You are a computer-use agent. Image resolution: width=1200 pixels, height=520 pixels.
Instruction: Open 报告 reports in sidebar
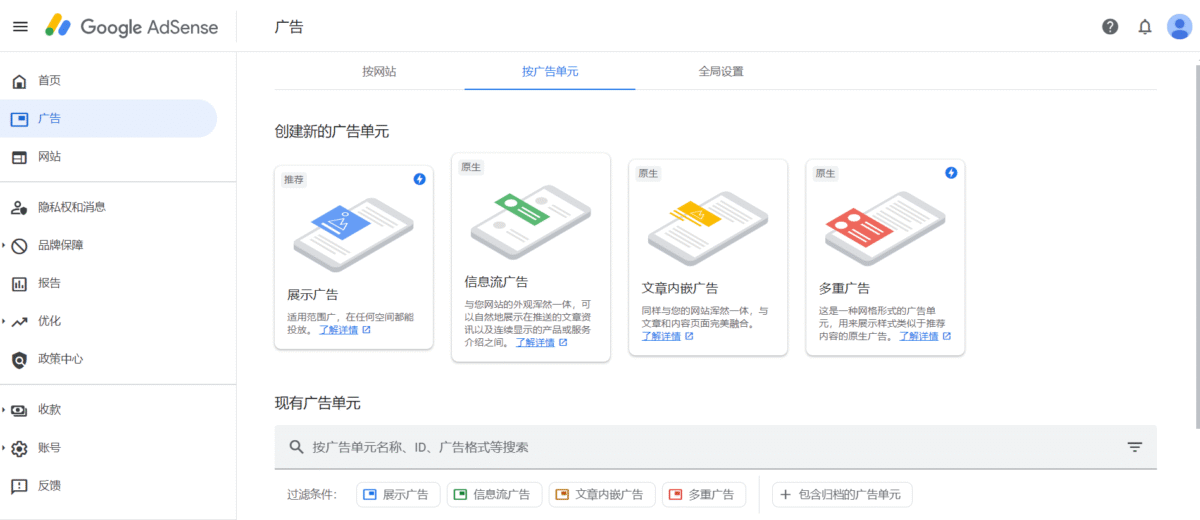[x=49, y=283]
